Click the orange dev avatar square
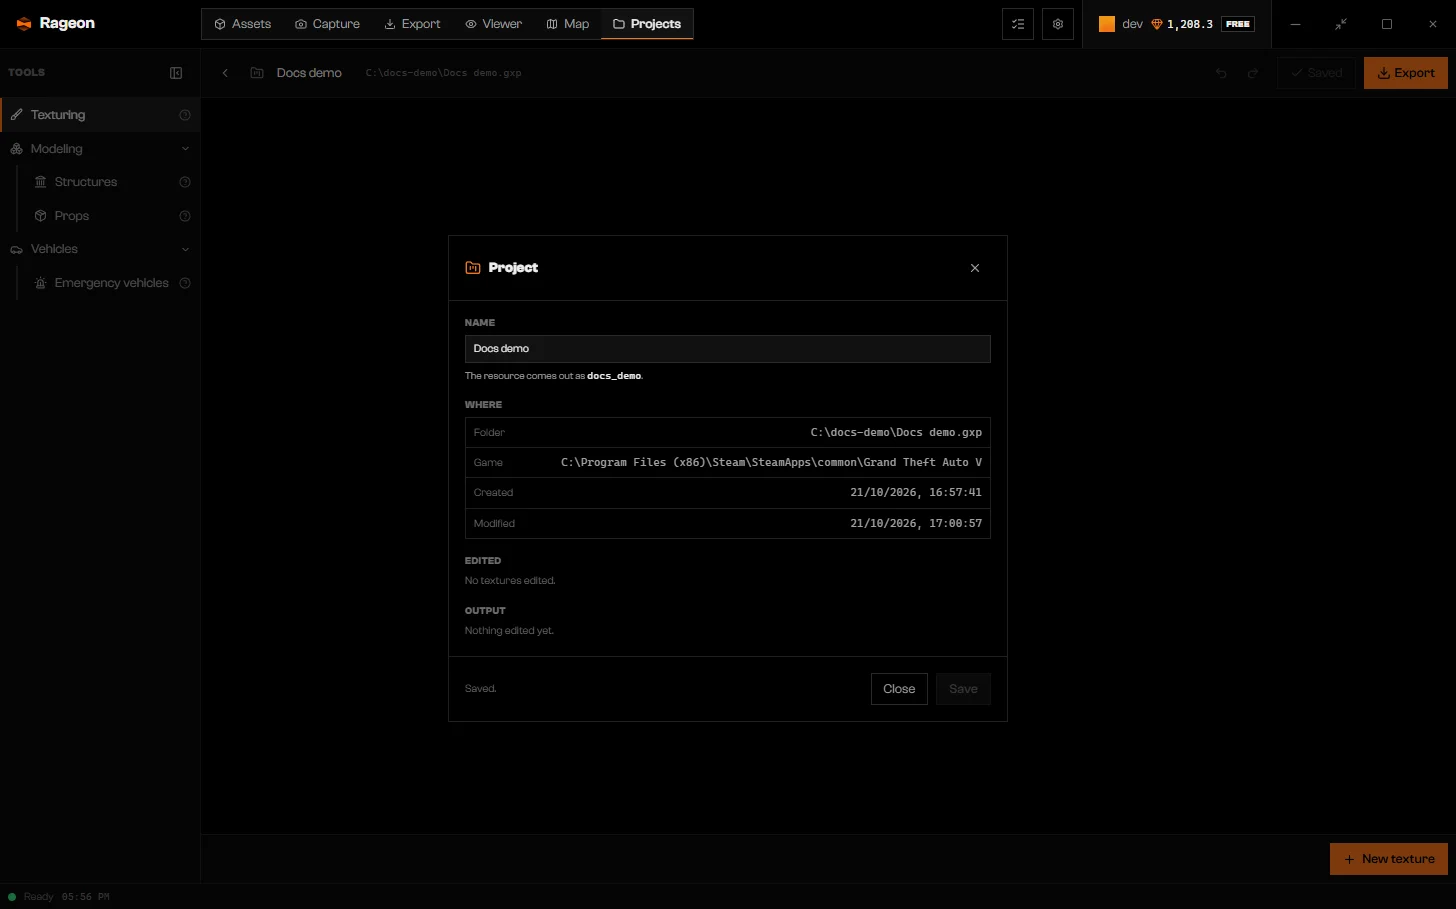 pyautogui.click(x=1107, y=24)
